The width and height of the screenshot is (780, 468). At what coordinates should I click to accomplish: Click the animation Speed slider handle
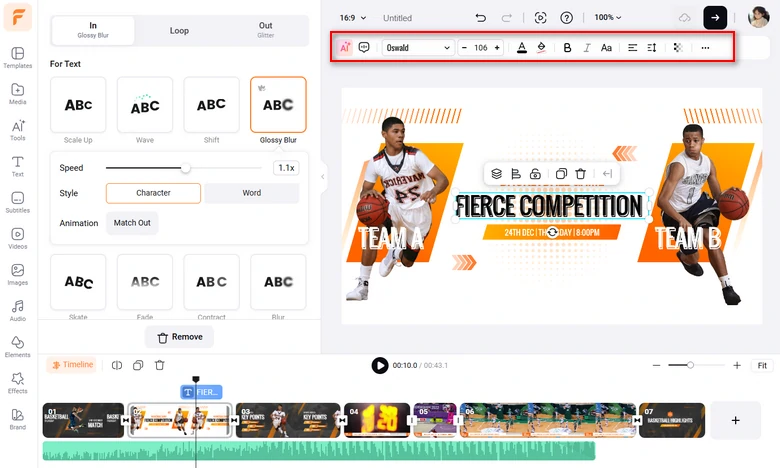pos(186,168)
